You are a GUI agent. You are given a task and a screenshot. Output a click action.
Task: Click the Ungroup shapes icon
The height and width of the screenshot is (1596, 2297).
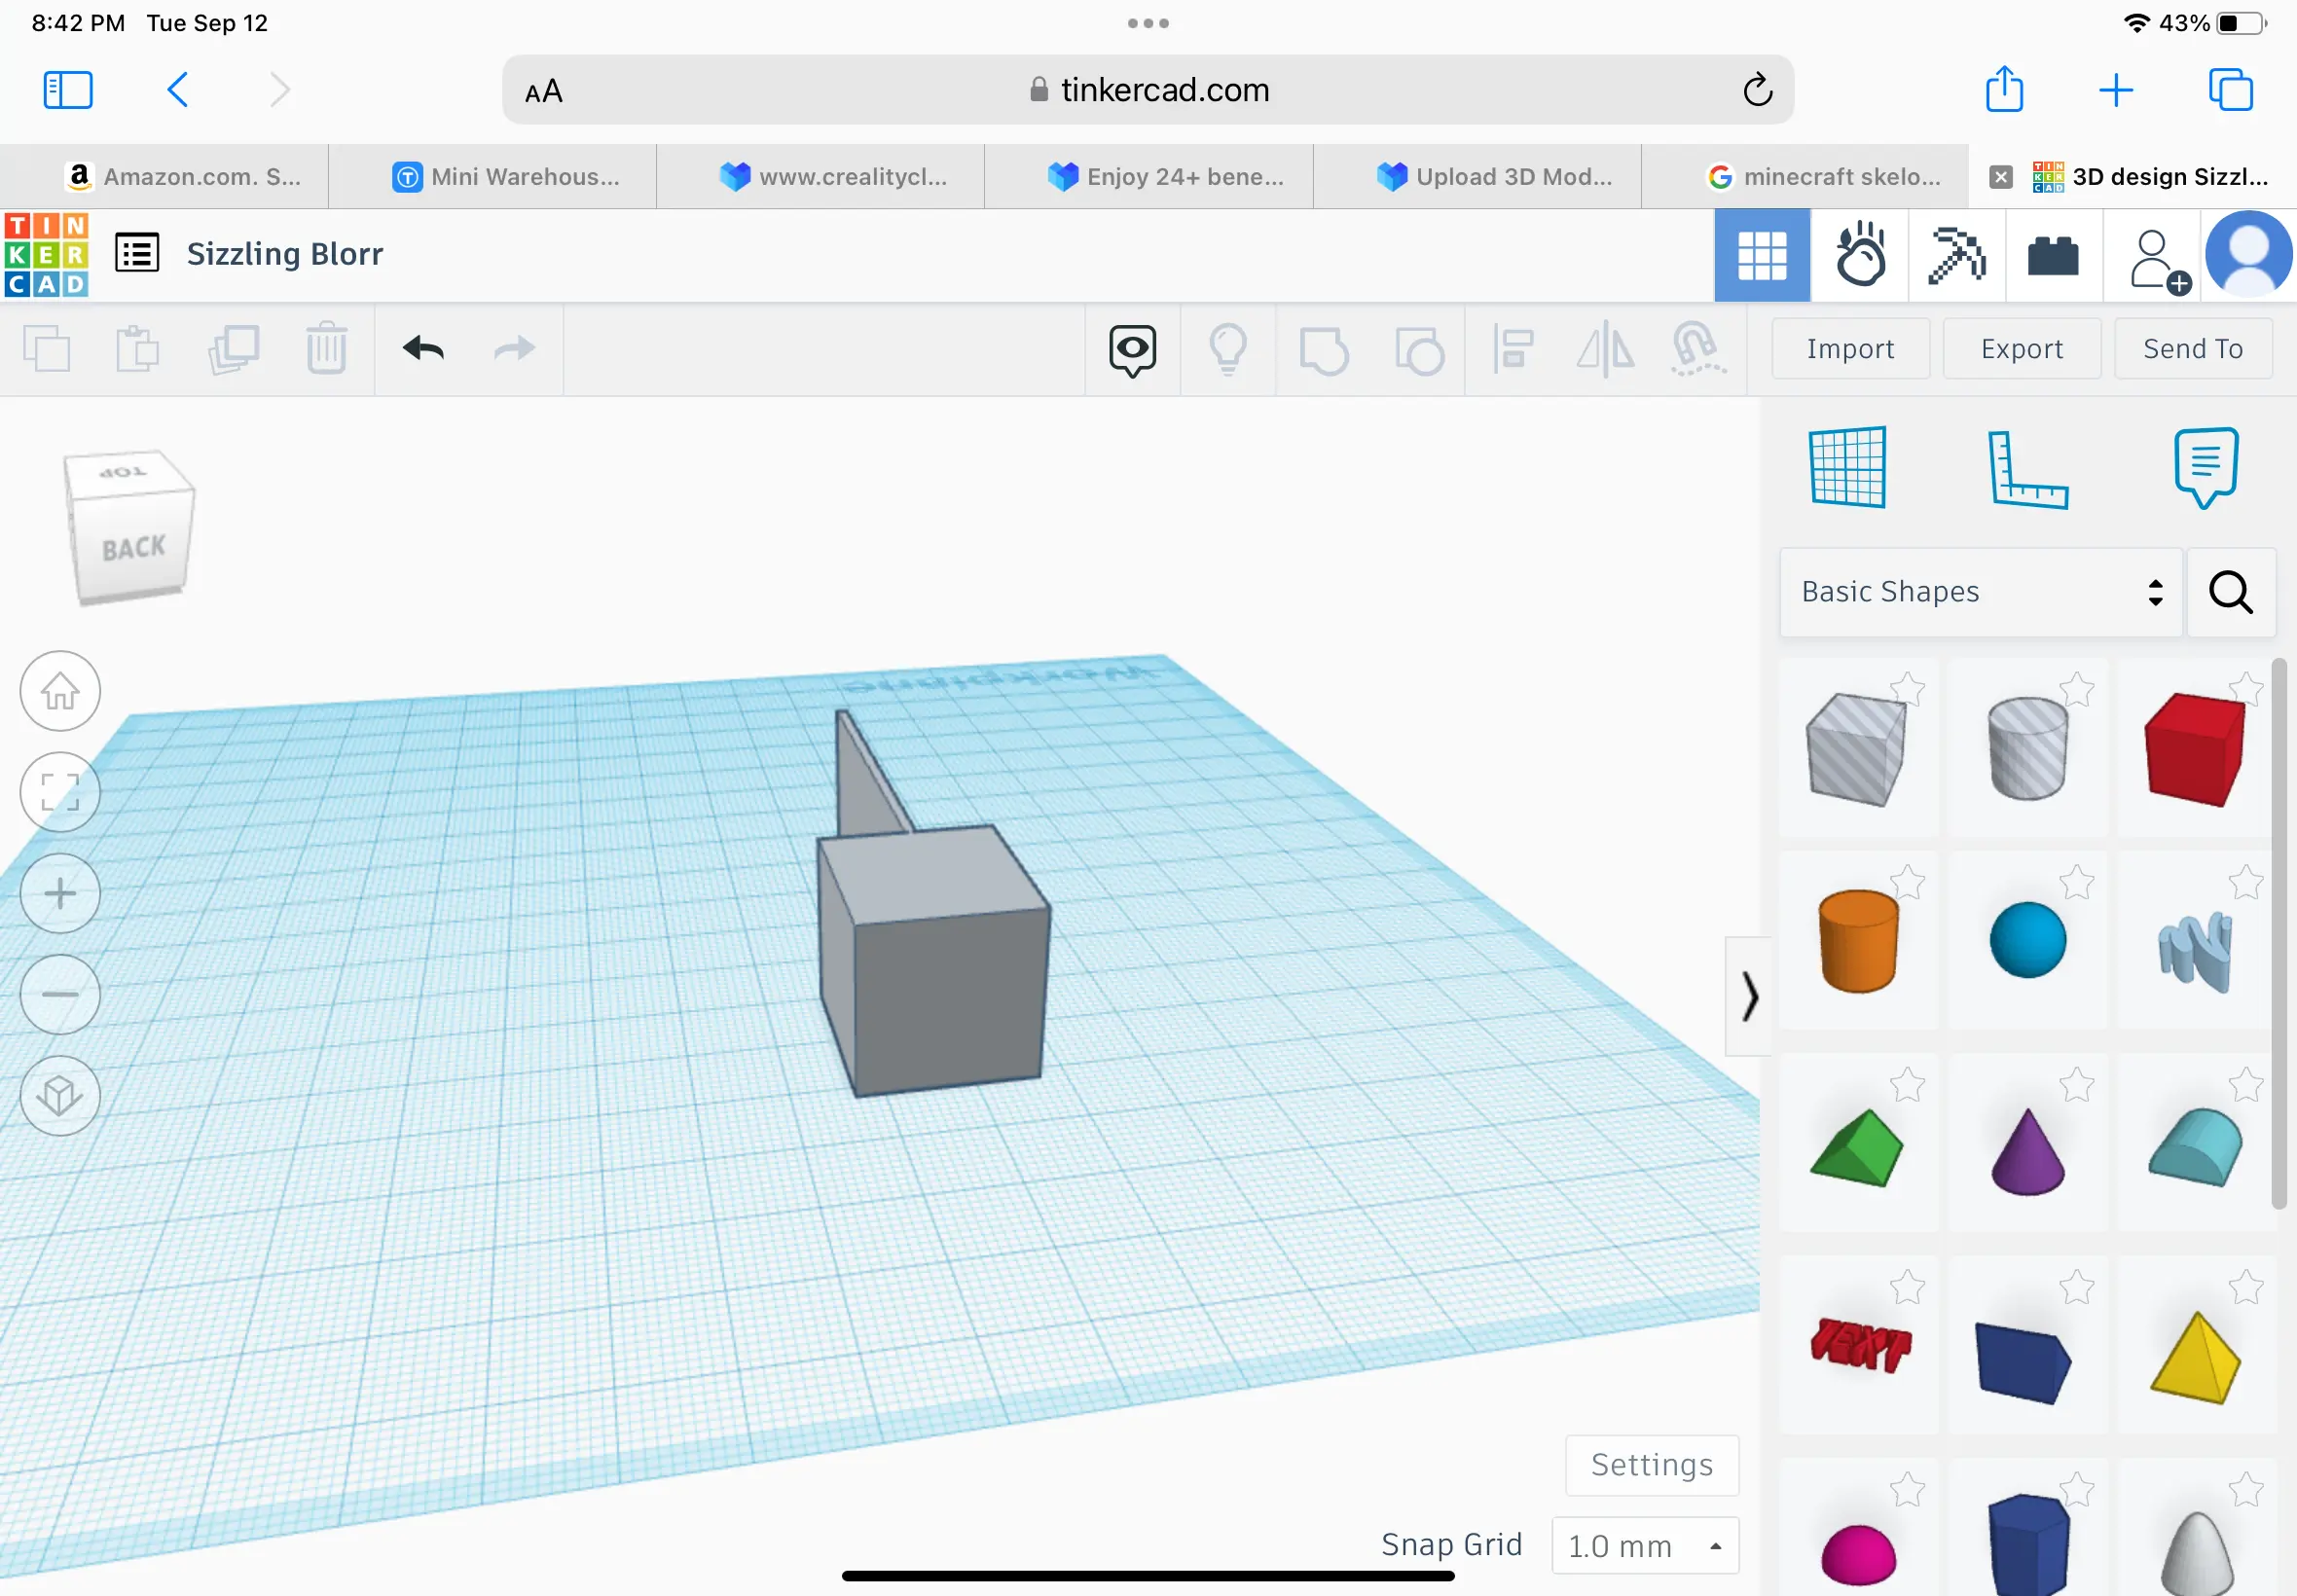coord(1419,351)
